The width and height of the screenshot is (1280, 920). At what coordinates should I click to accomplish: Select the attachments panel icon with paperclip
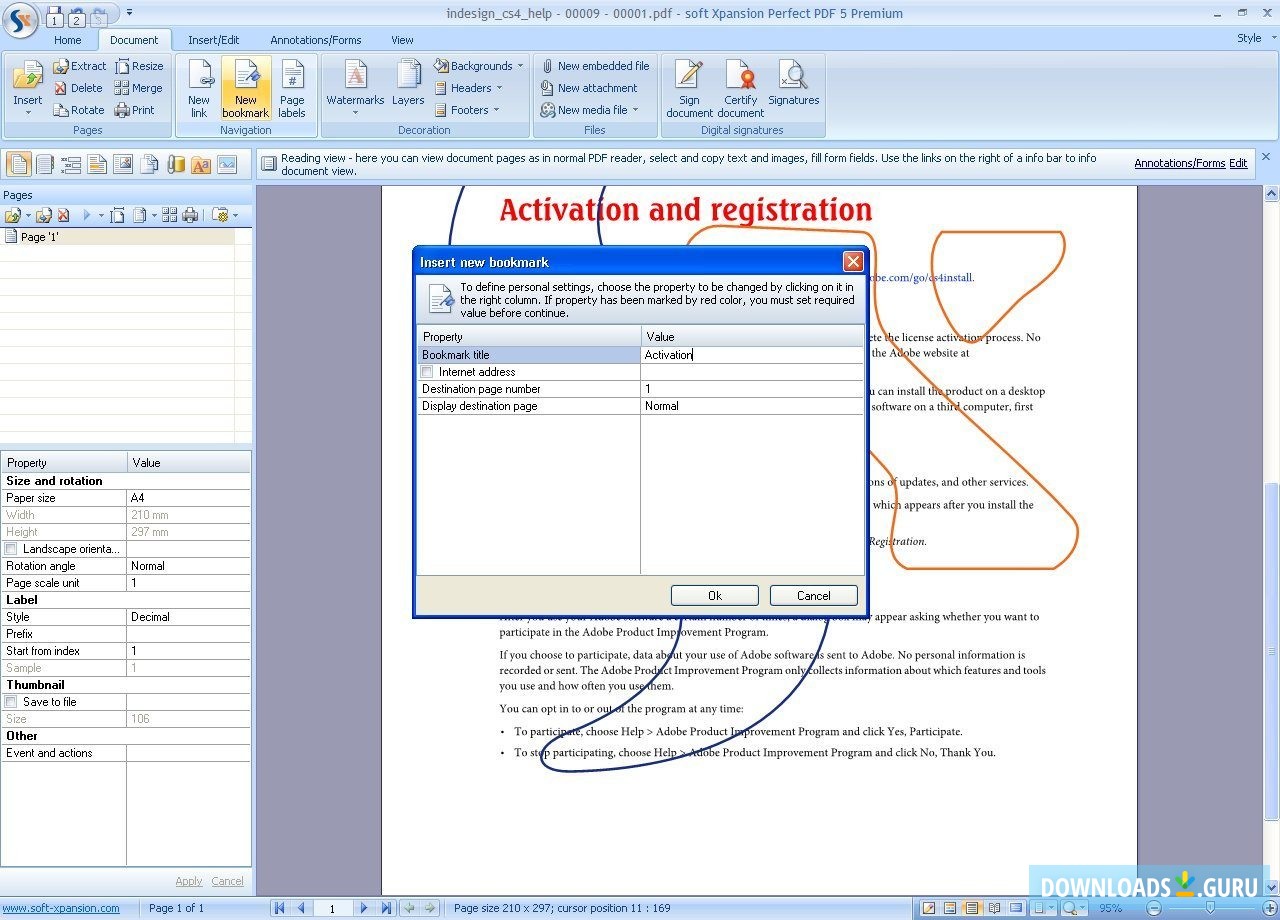point(175,164)
